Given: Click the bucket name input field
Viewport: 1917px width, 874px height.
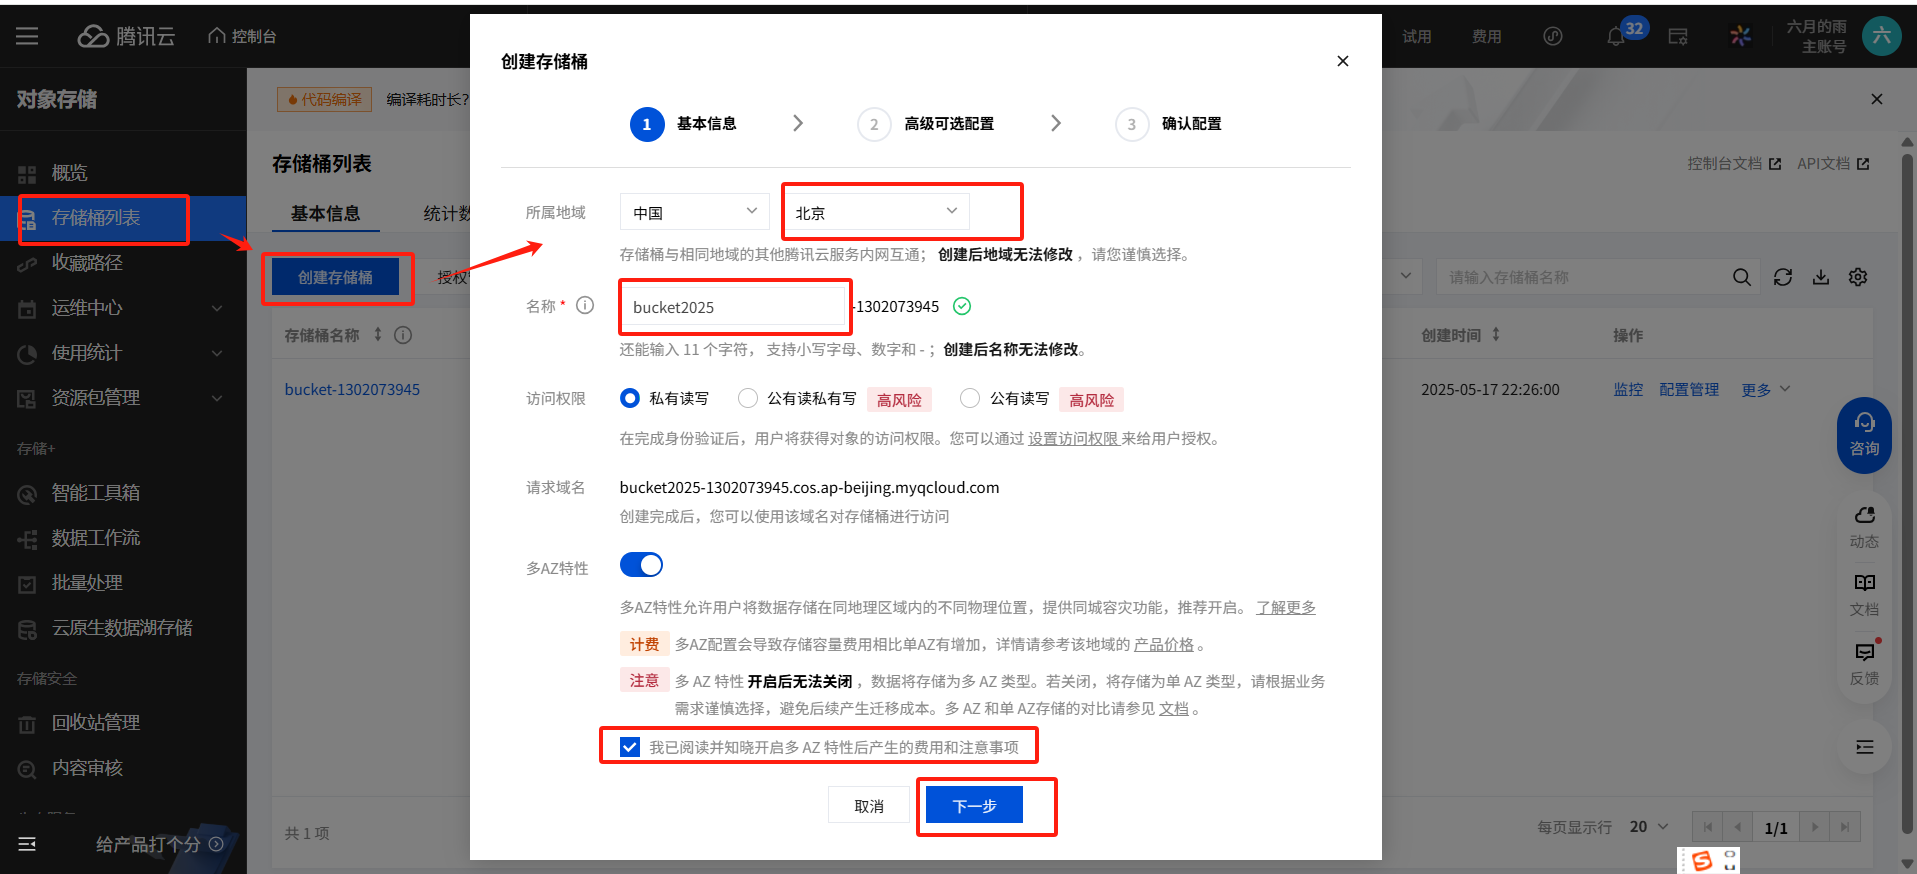Looking at the screenshot, I should pos(735,307).
